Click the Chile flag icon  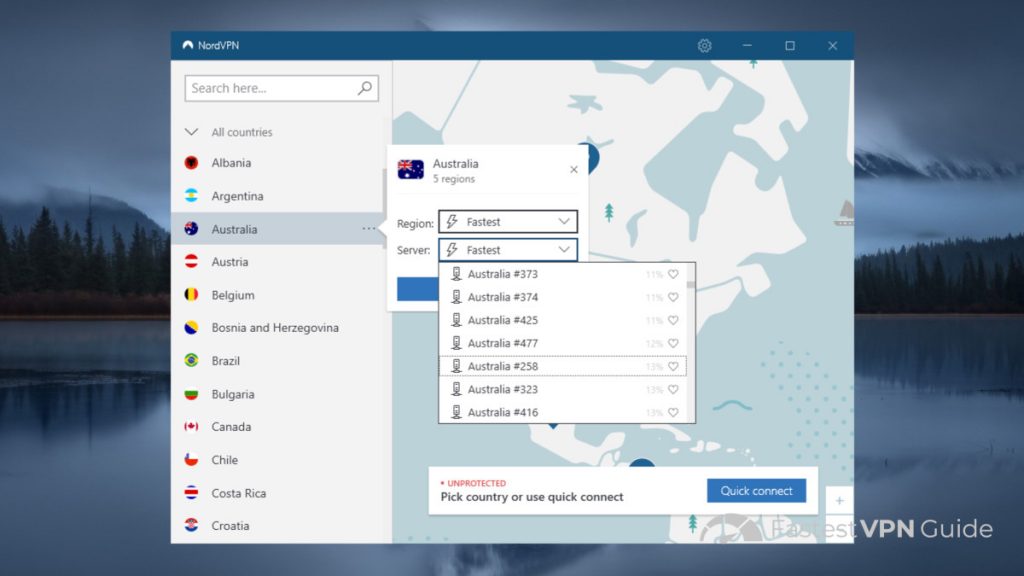tap(191, 460)
